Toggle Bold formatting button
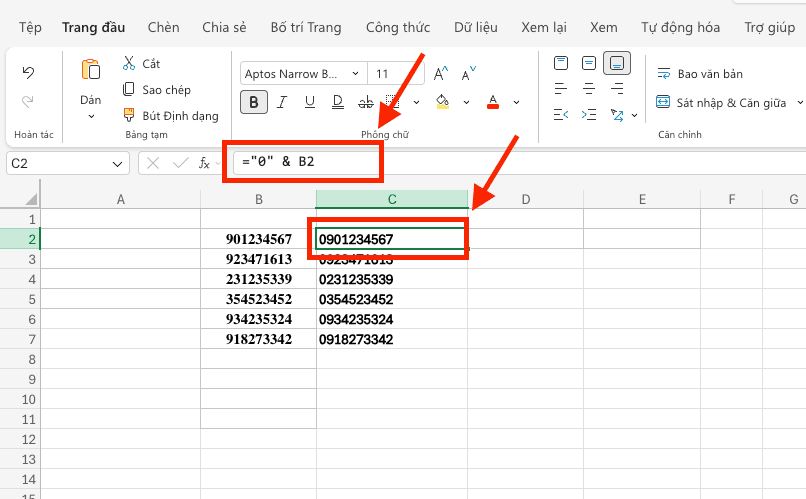806x499 pixels. [254, 102]
